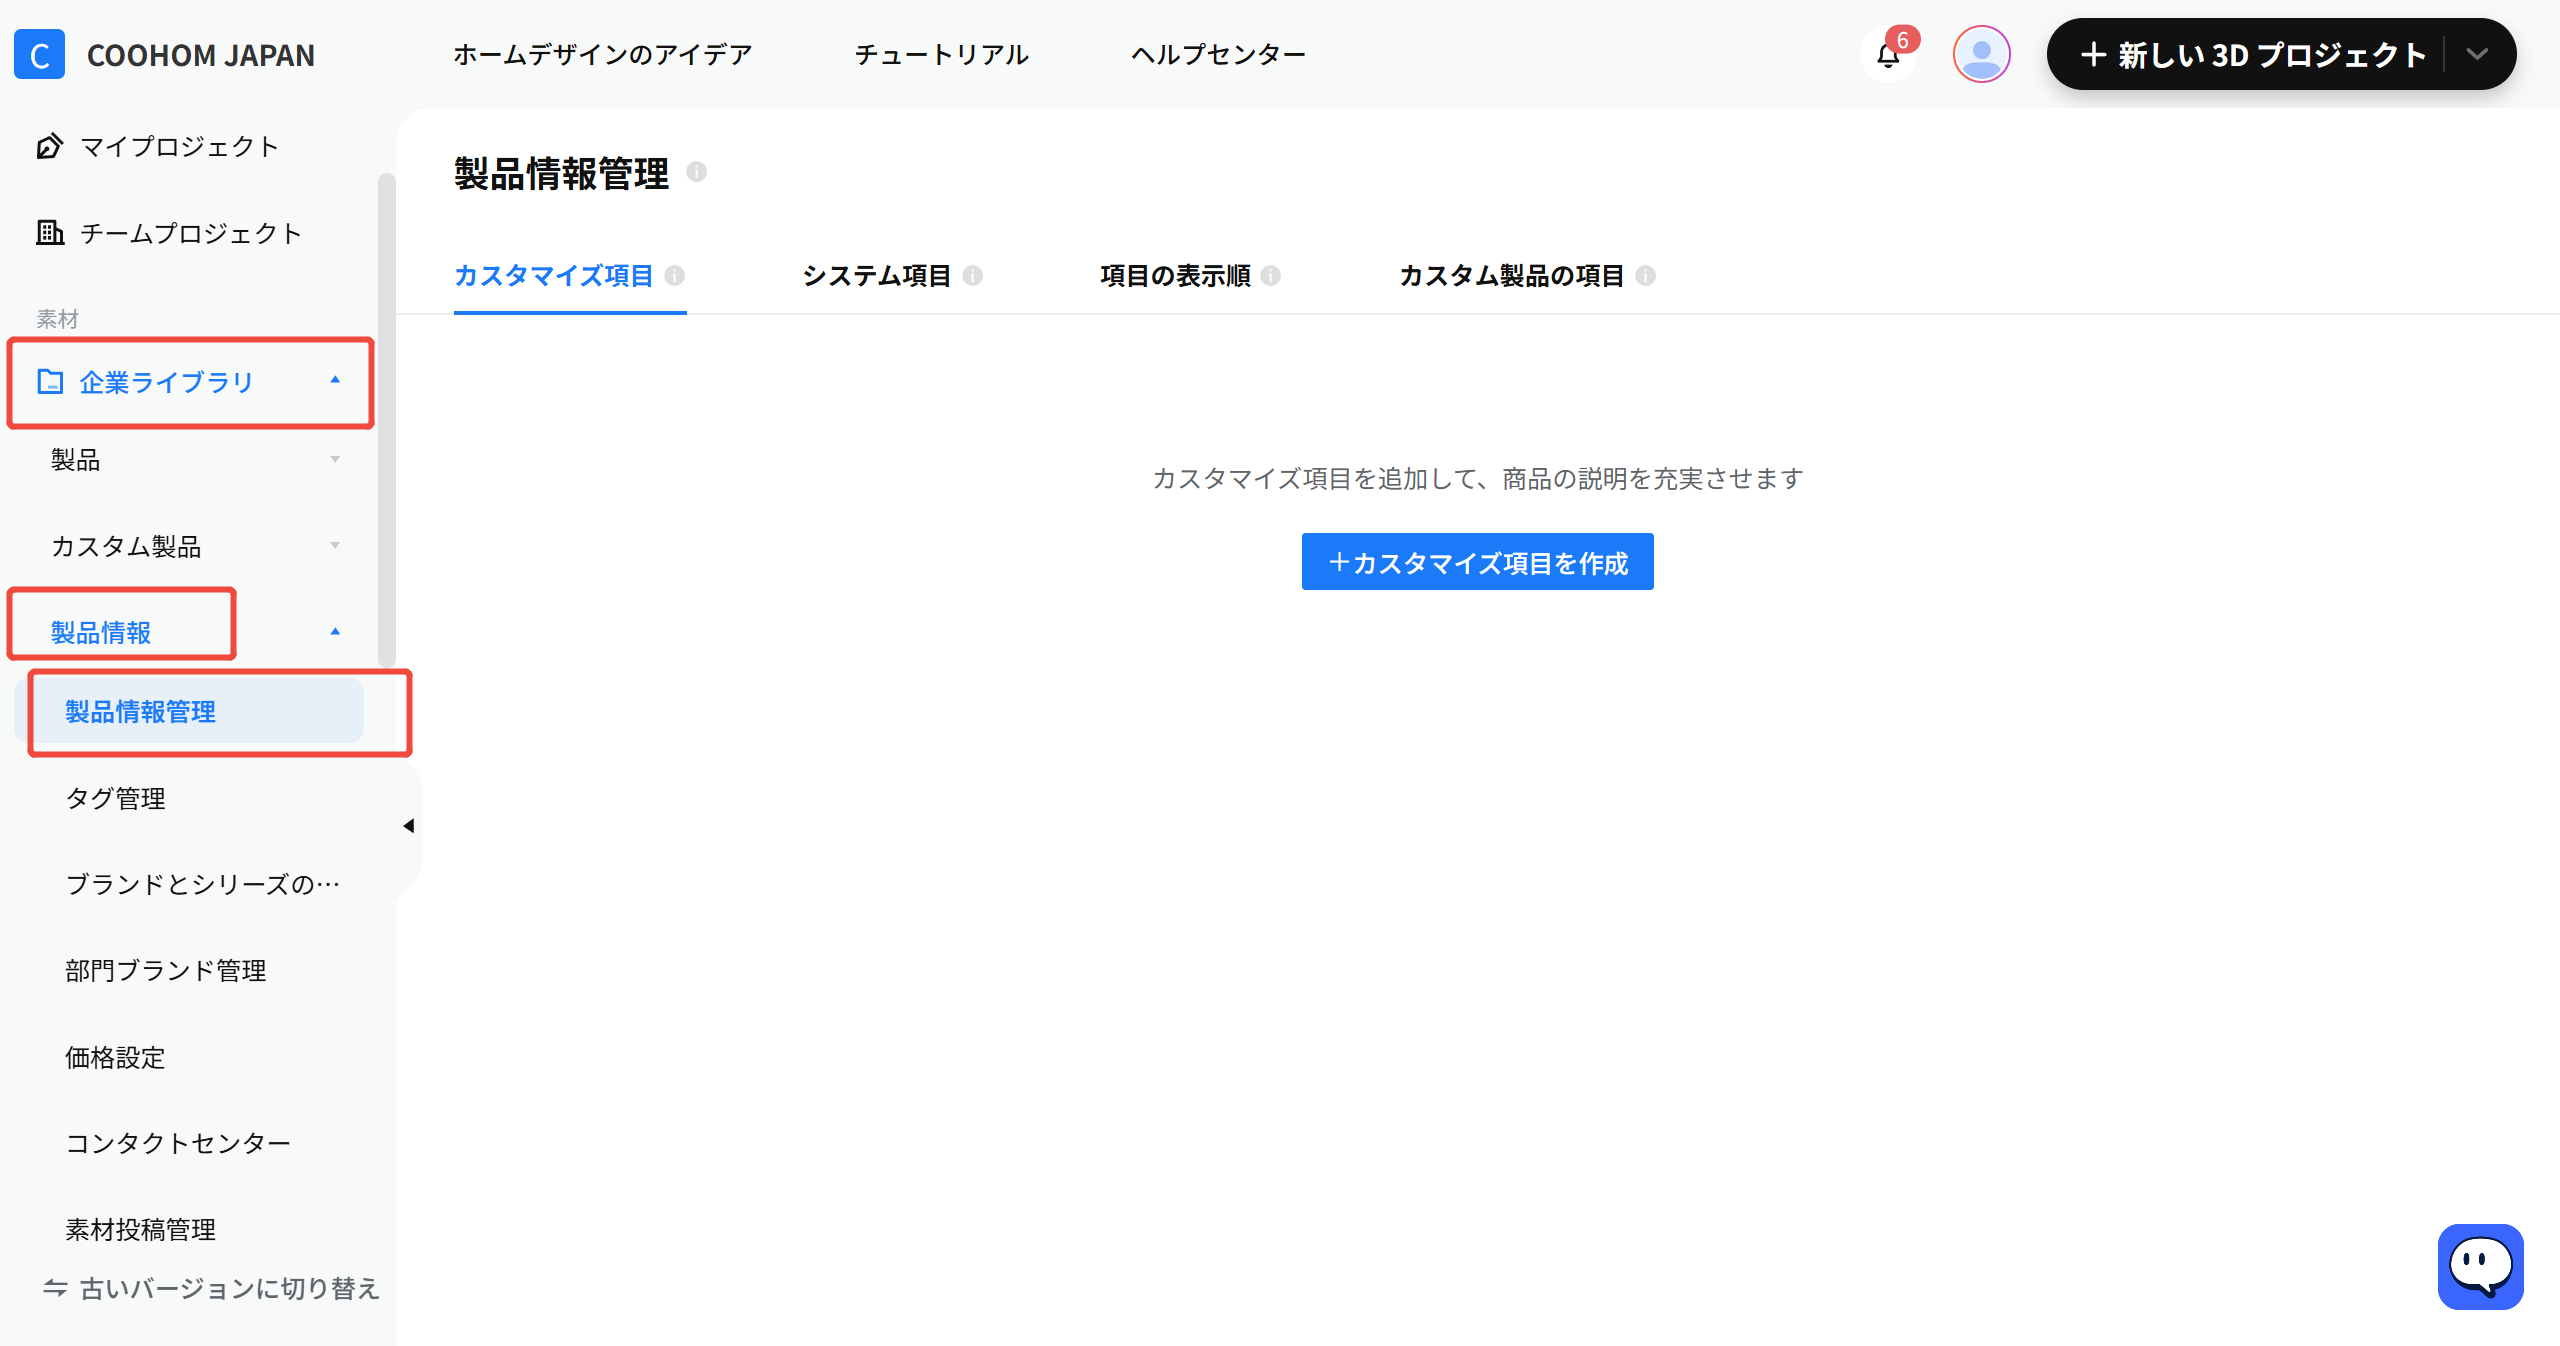This screenshot has width=2560, height=1346.
Task: Collapse the 製品情報 submenu arrow
Action: click(335, 631)
